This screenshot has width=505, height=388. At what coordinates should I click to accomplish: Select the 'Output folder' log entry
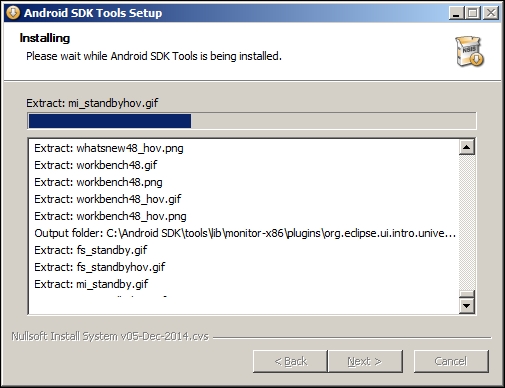coord(245,233)
